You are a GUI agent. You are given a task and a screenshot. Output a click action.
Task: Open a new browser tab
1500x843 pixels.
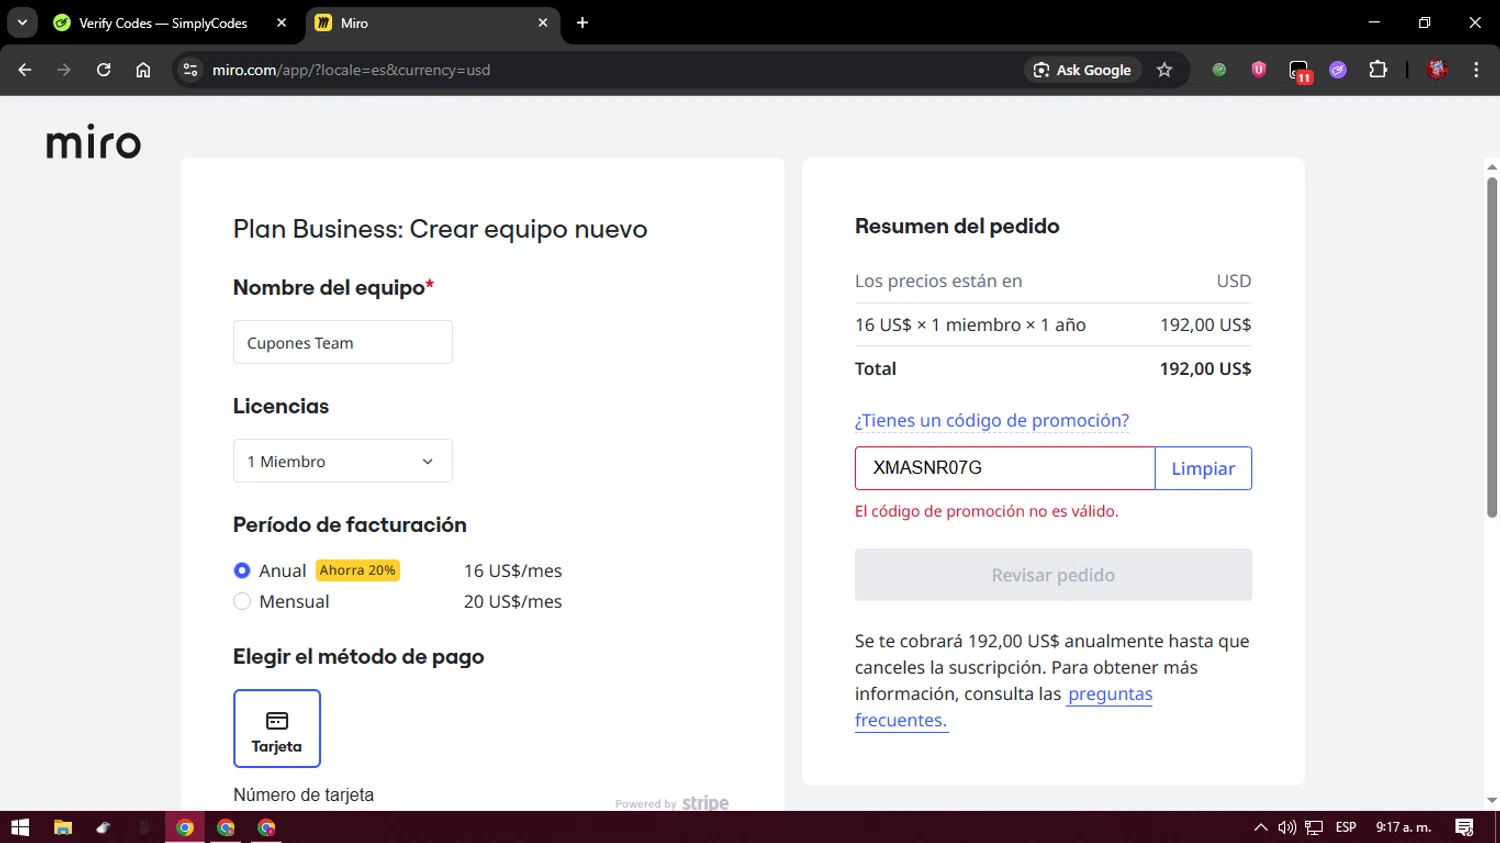click(x=582, y=22)
